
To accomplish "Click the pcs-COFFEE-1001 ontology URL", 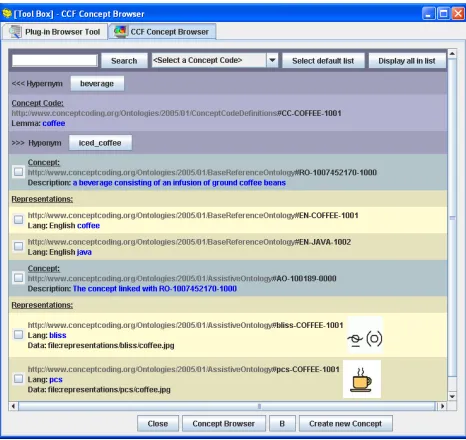I will (x=184, y=369).
